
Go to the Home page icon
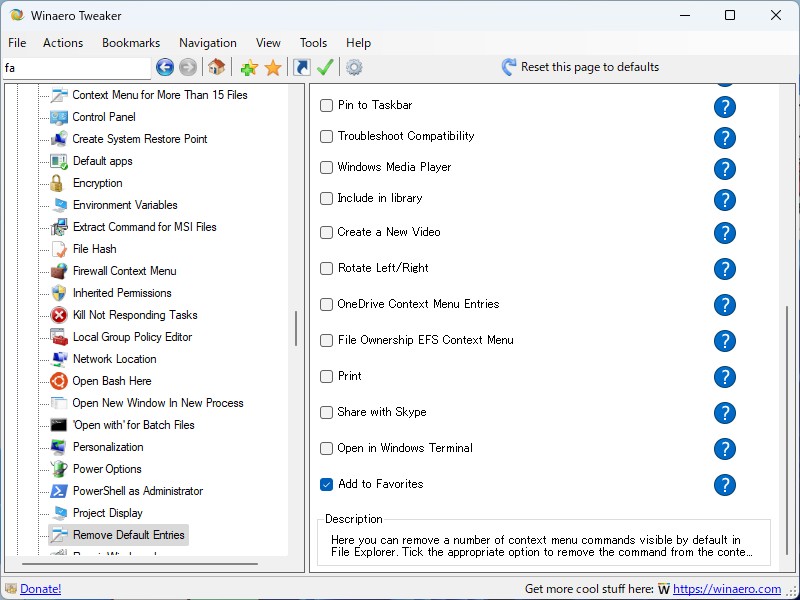[x=217, y=67]
